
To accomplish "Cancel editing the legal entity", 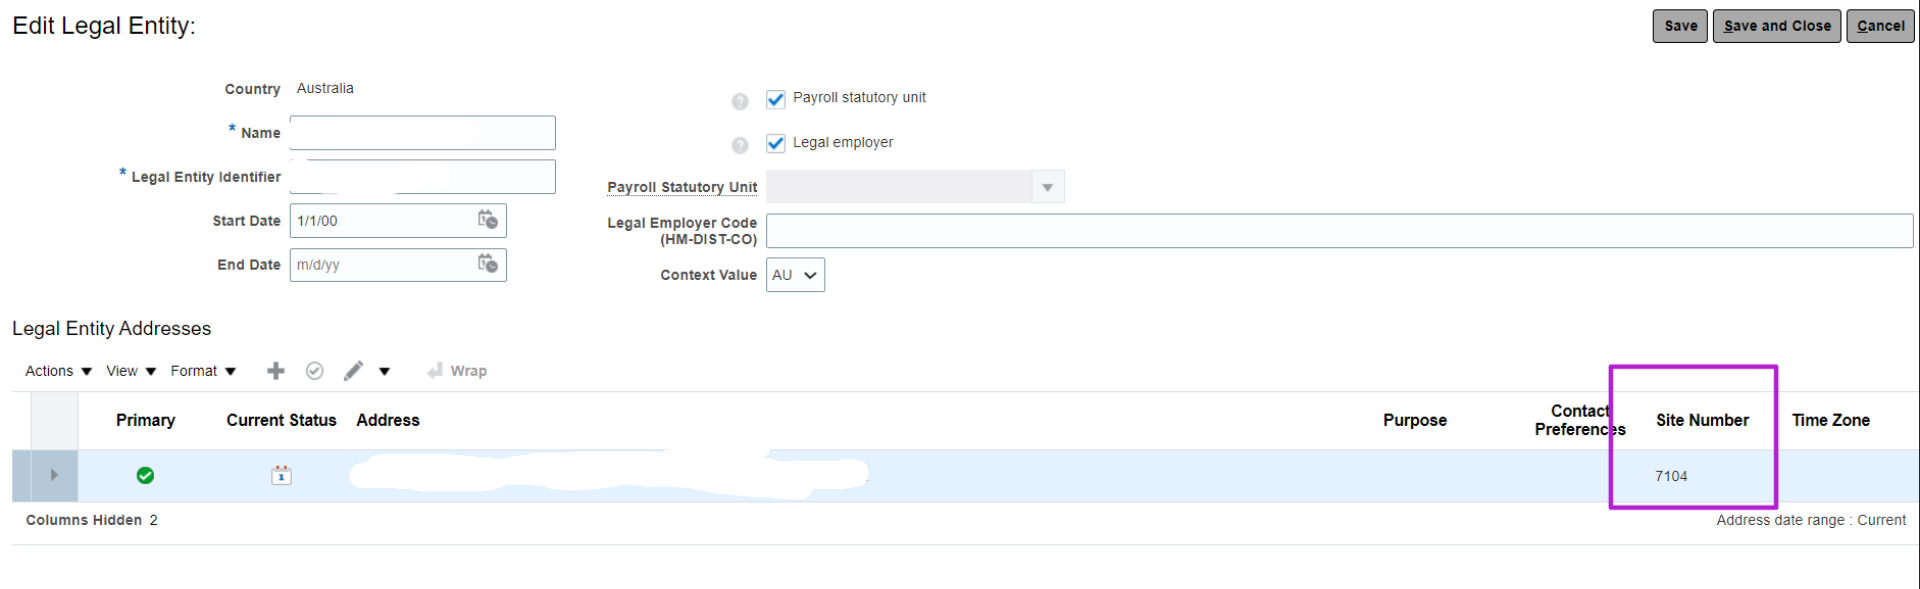I will coord(1879,25).
